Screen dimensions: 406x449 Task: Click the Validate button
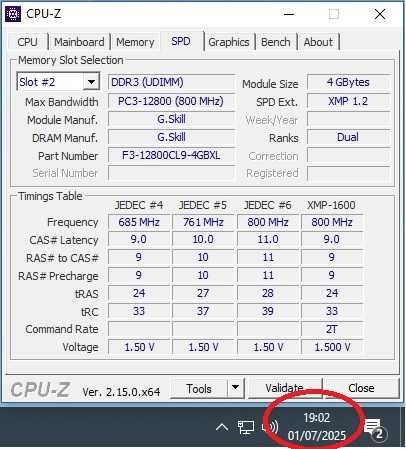coord(284,388)
